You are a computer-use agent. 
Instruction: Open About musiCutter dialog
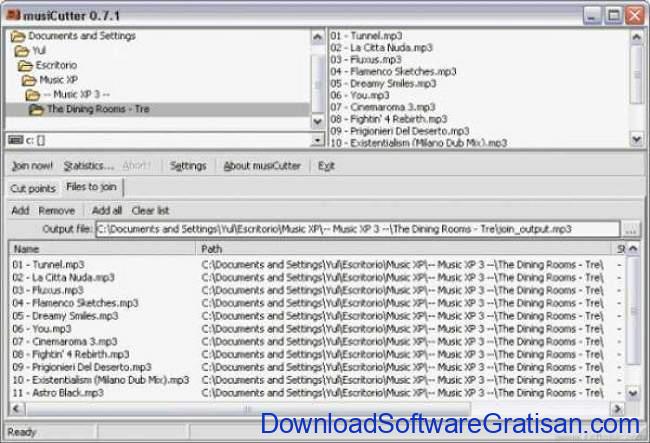[262, 166]
